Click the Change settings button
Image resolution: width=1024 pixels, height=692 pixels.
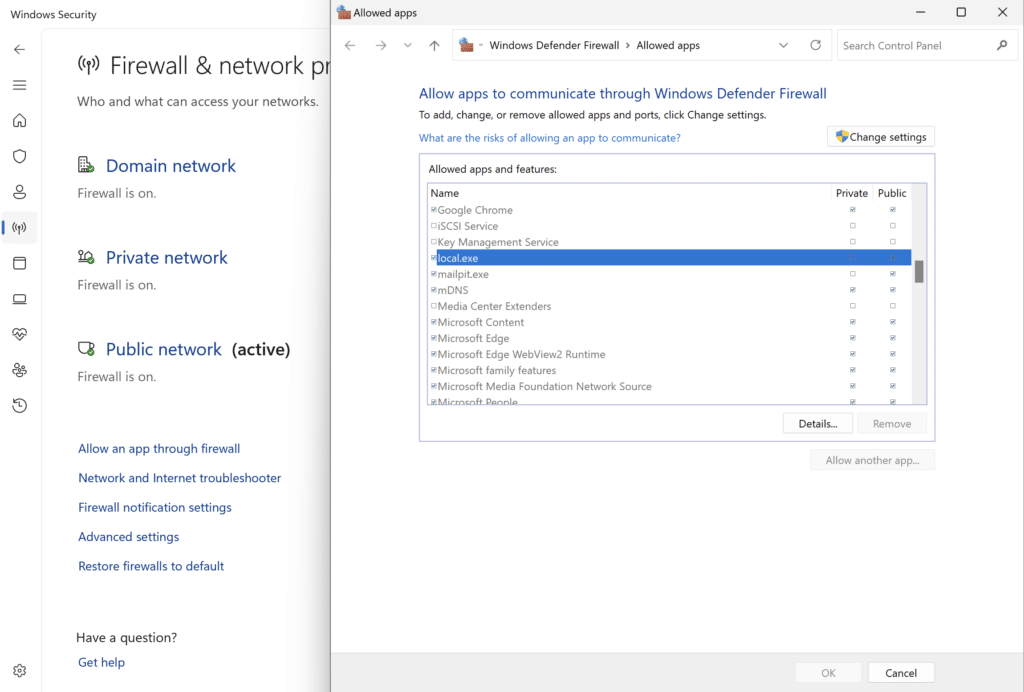(x=881, y=136)
